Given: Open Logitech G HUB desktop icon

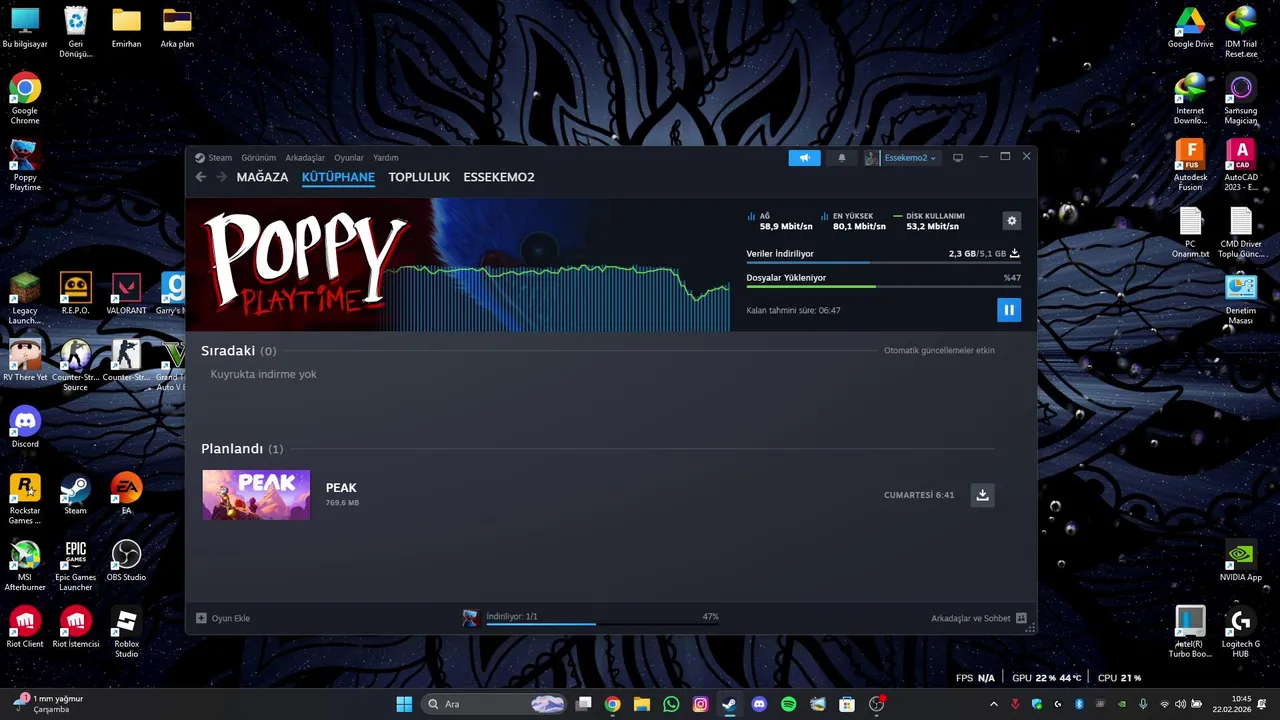Looking at the screenshot, I should (x=1241, y=632).
